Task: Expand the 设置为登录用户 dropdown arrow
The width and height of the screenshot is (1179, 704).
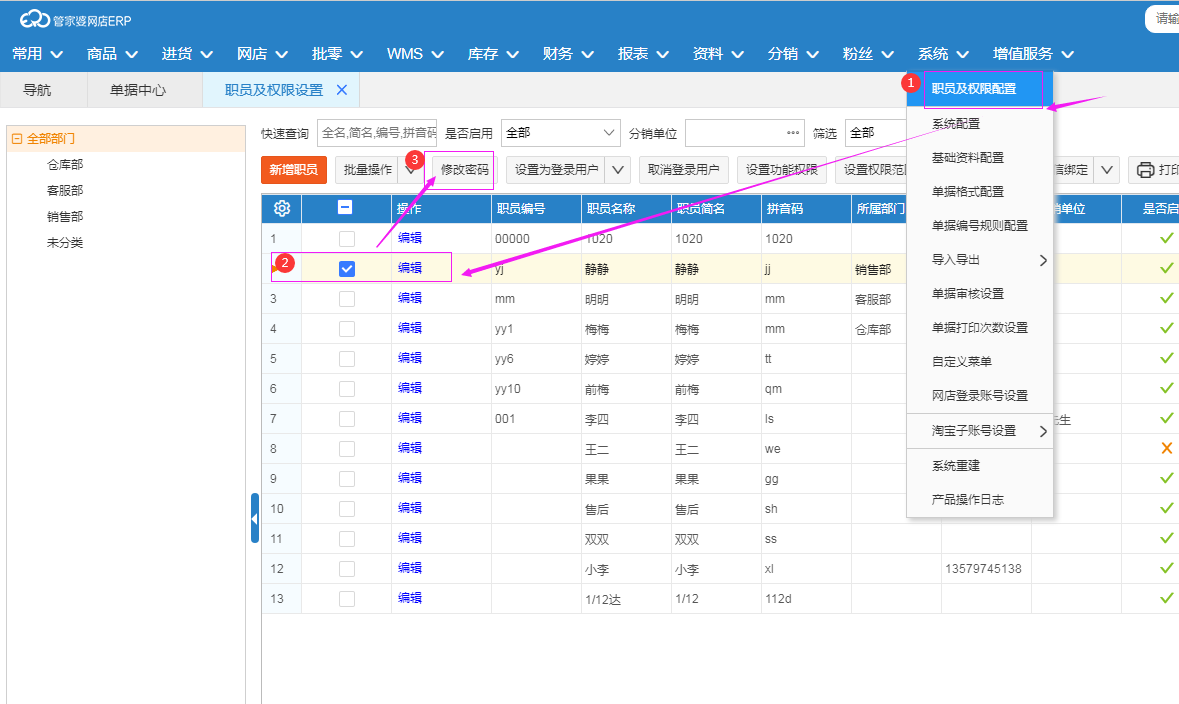Action: coord(619,170)
